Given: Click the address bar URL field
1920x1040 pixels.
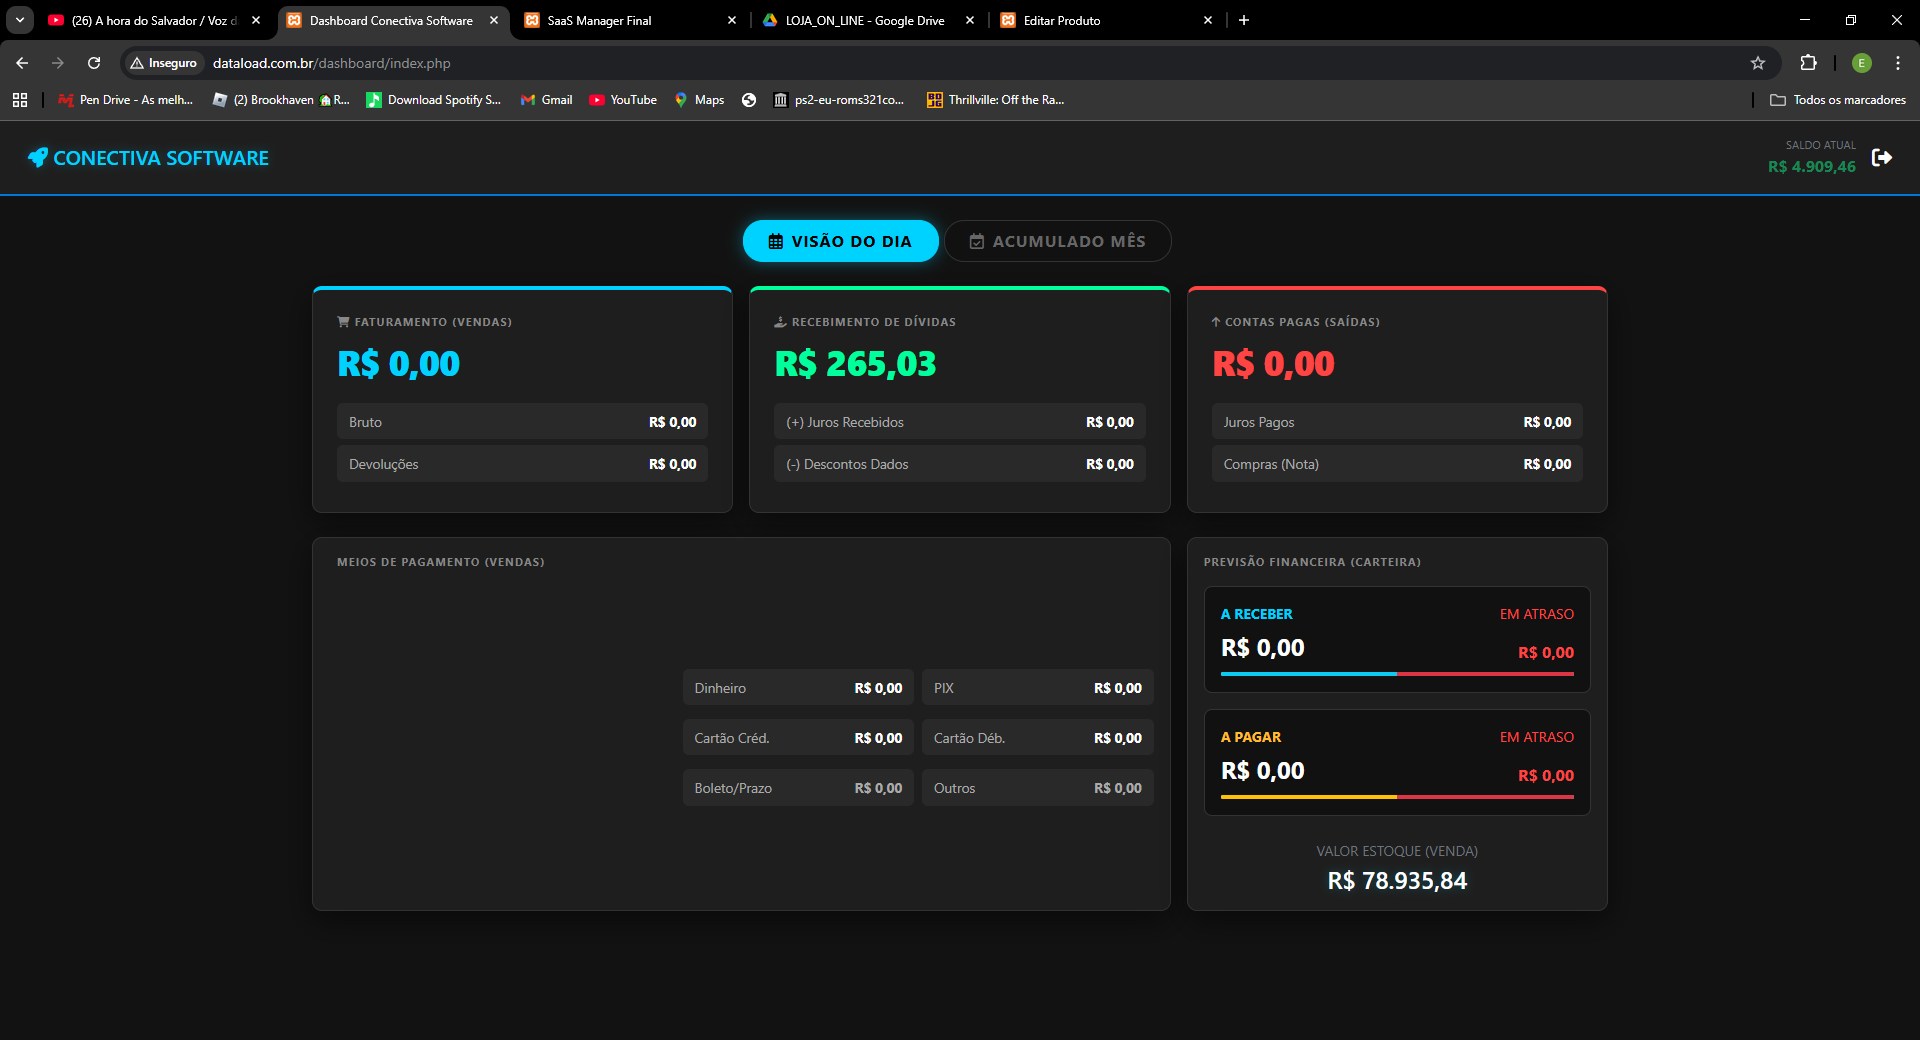Looking at the screenshot, I should coord(900,63).
